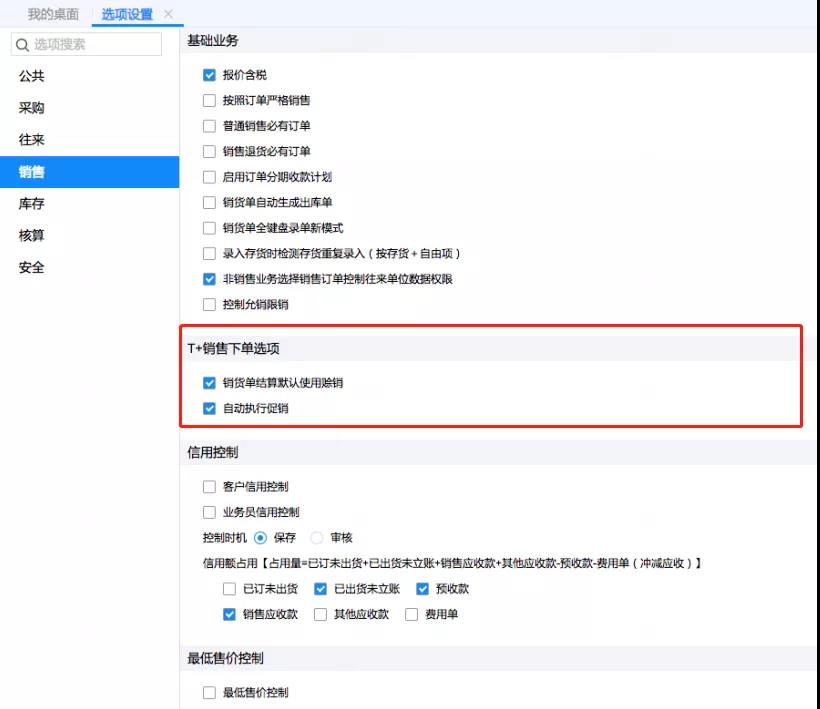Select the 选项设置 tab
The width and height of the screenshot is (820, 709).
[x=128, y=14]
